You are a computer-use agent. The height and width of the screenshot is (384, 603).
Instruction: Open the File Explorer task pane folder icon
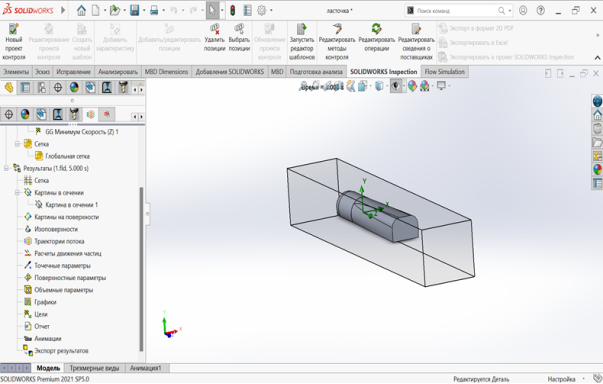coord(597,142)
